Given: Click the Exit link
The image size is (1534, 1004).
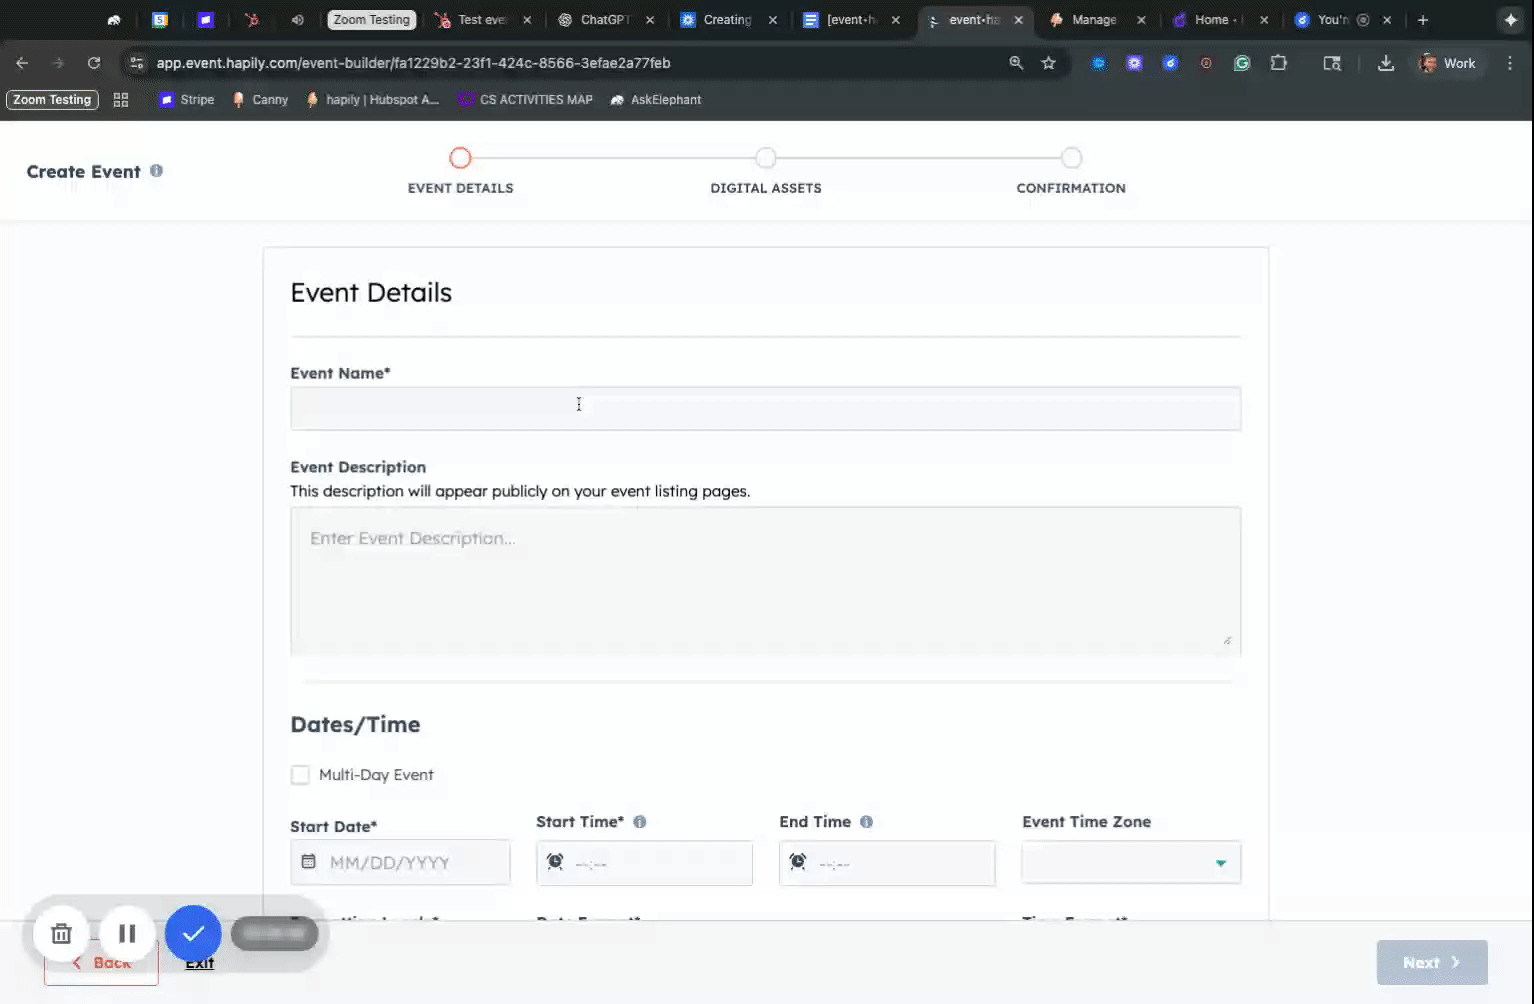Looking at the screenshot, I should (x=200, y=963).
